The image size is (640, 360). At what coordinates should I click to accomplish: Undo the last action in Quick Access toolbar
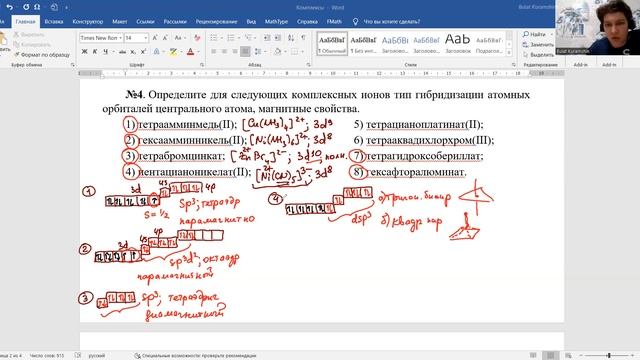coord(9,7)
